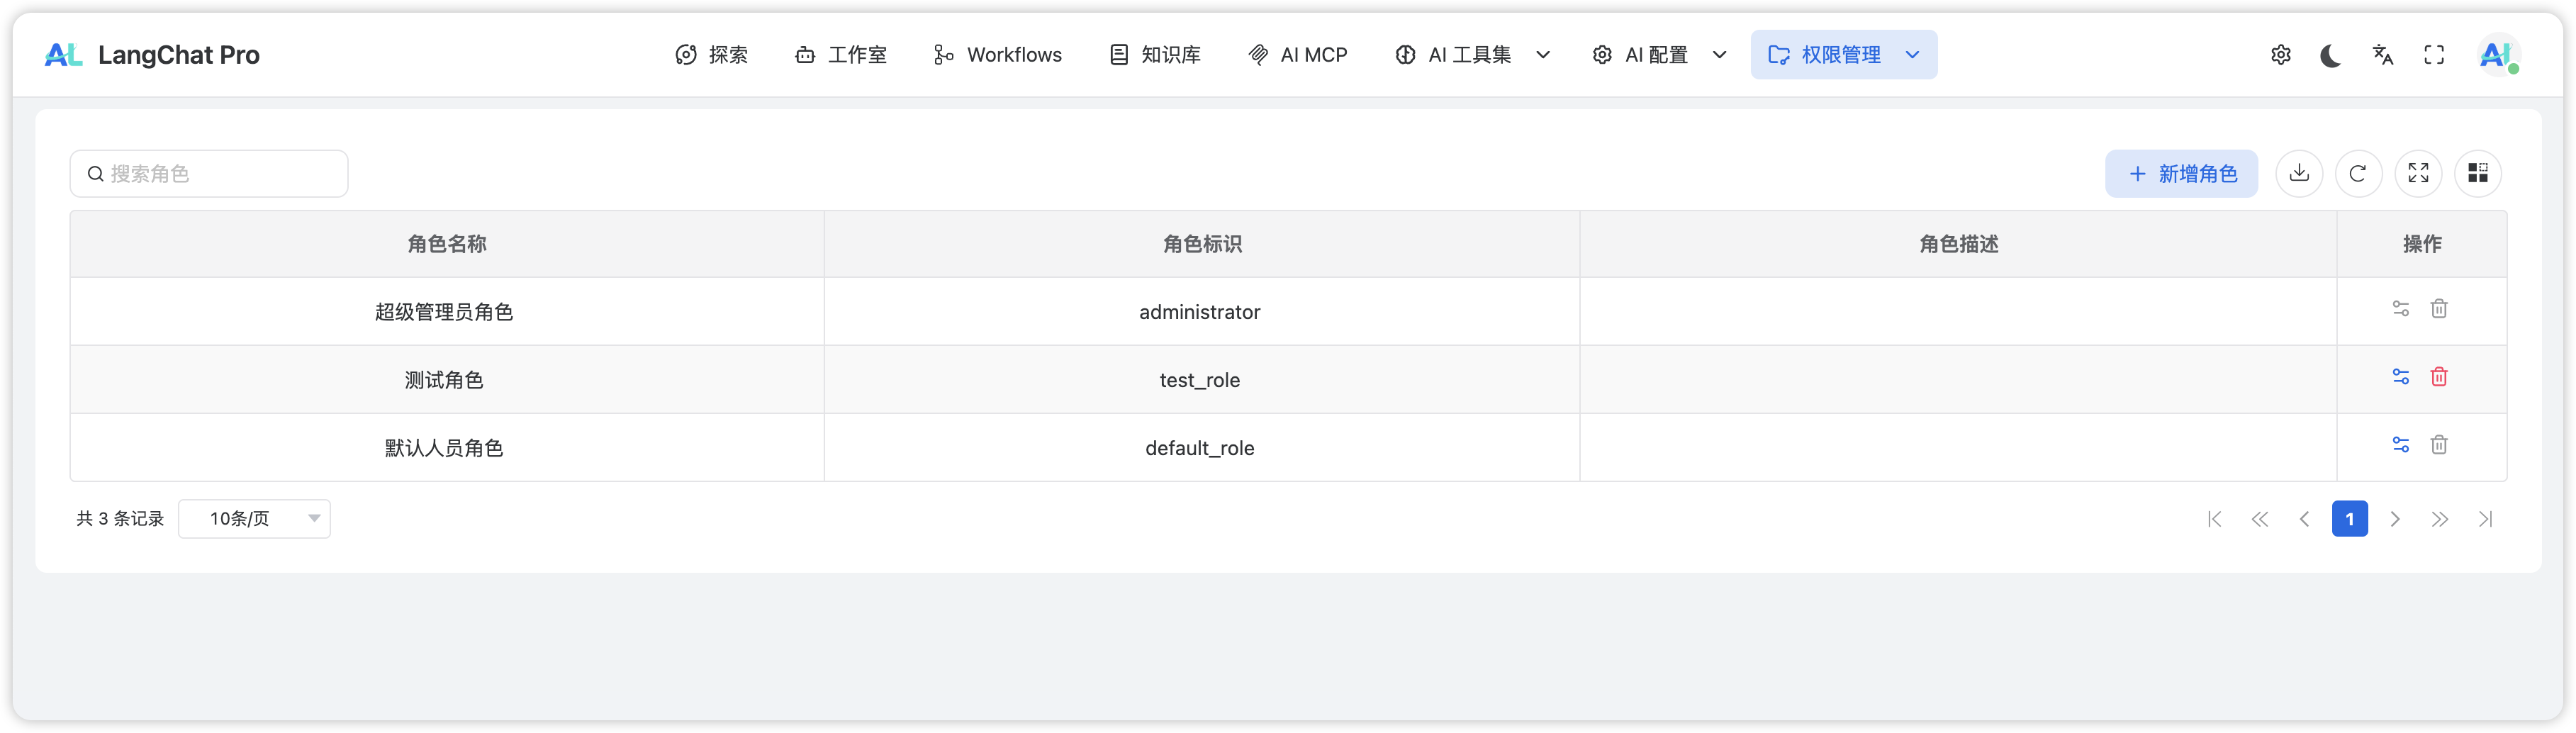
Task: Click the export download icon
Action: coord(2299,173)
